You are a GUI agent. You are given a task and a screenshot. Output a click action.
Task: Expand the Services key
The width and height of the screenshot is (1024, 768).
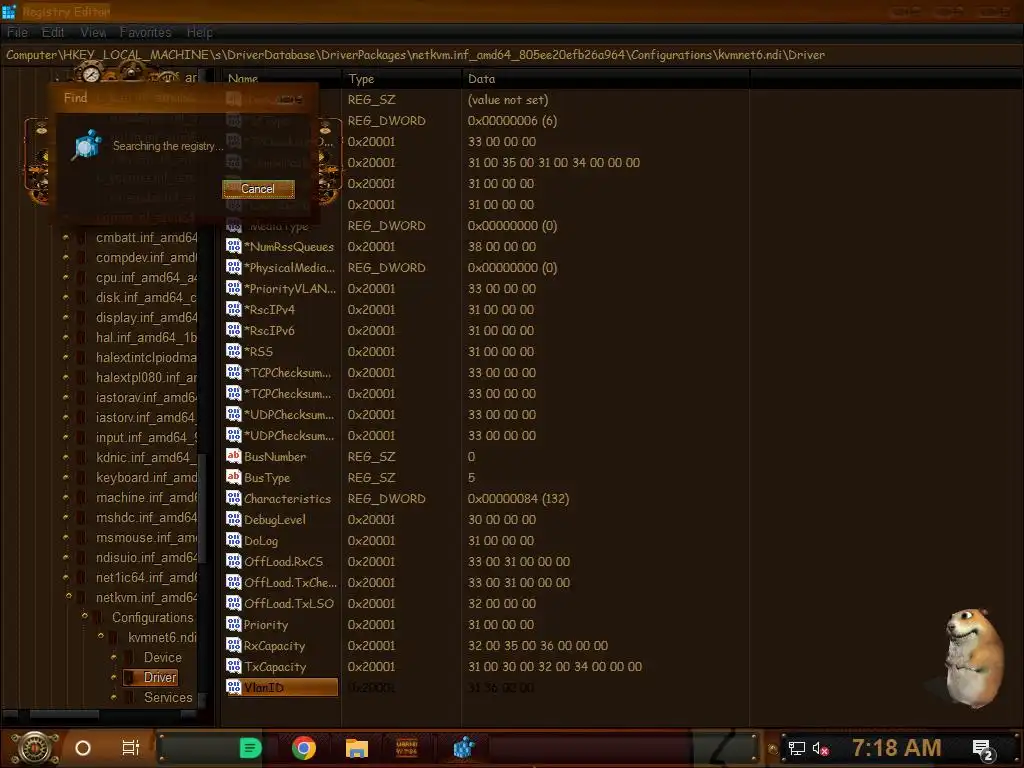[x=114, y=697]
